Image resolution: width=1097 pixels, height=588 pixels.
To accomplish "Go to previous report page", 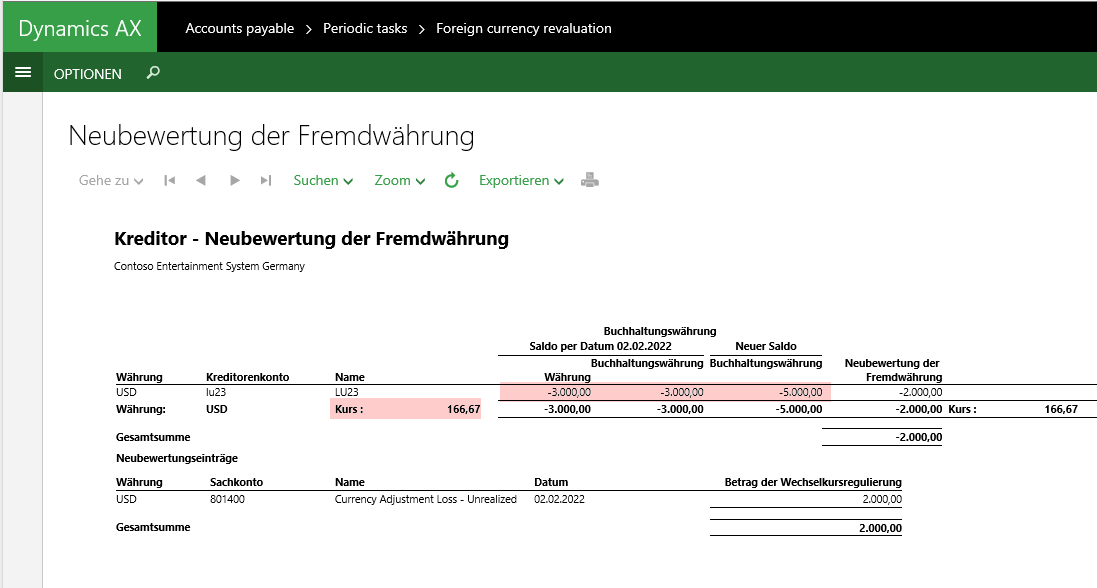I will coord(201,181).
